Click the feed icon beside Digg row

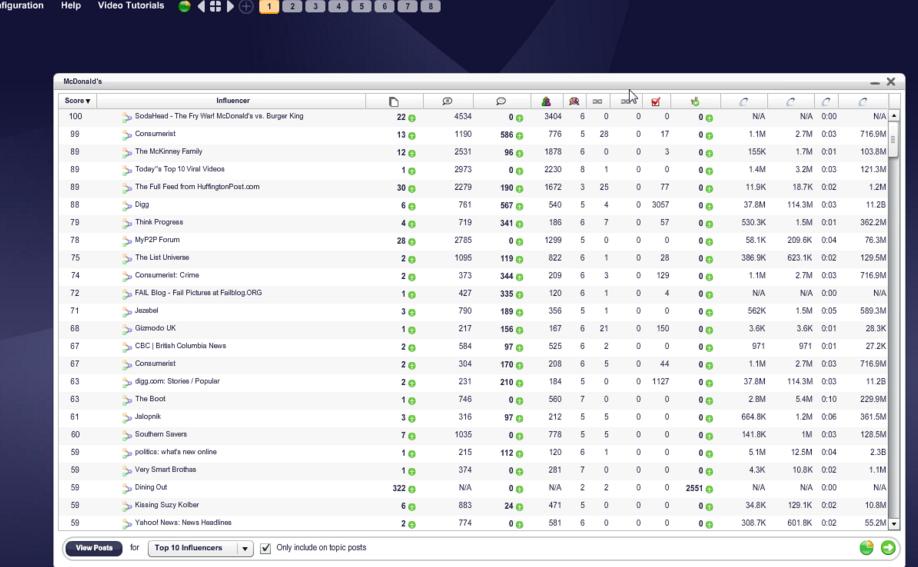pyautogui.click(x=126, y=206)
